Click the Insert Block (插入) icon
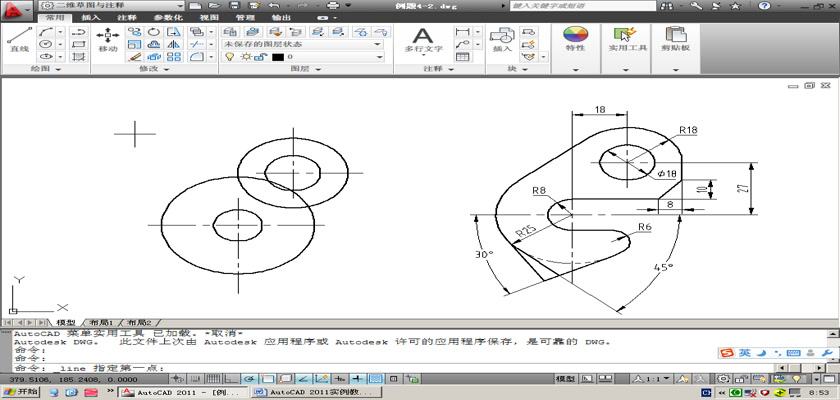Viewport: 840px width, 400px height. point(502,39)
